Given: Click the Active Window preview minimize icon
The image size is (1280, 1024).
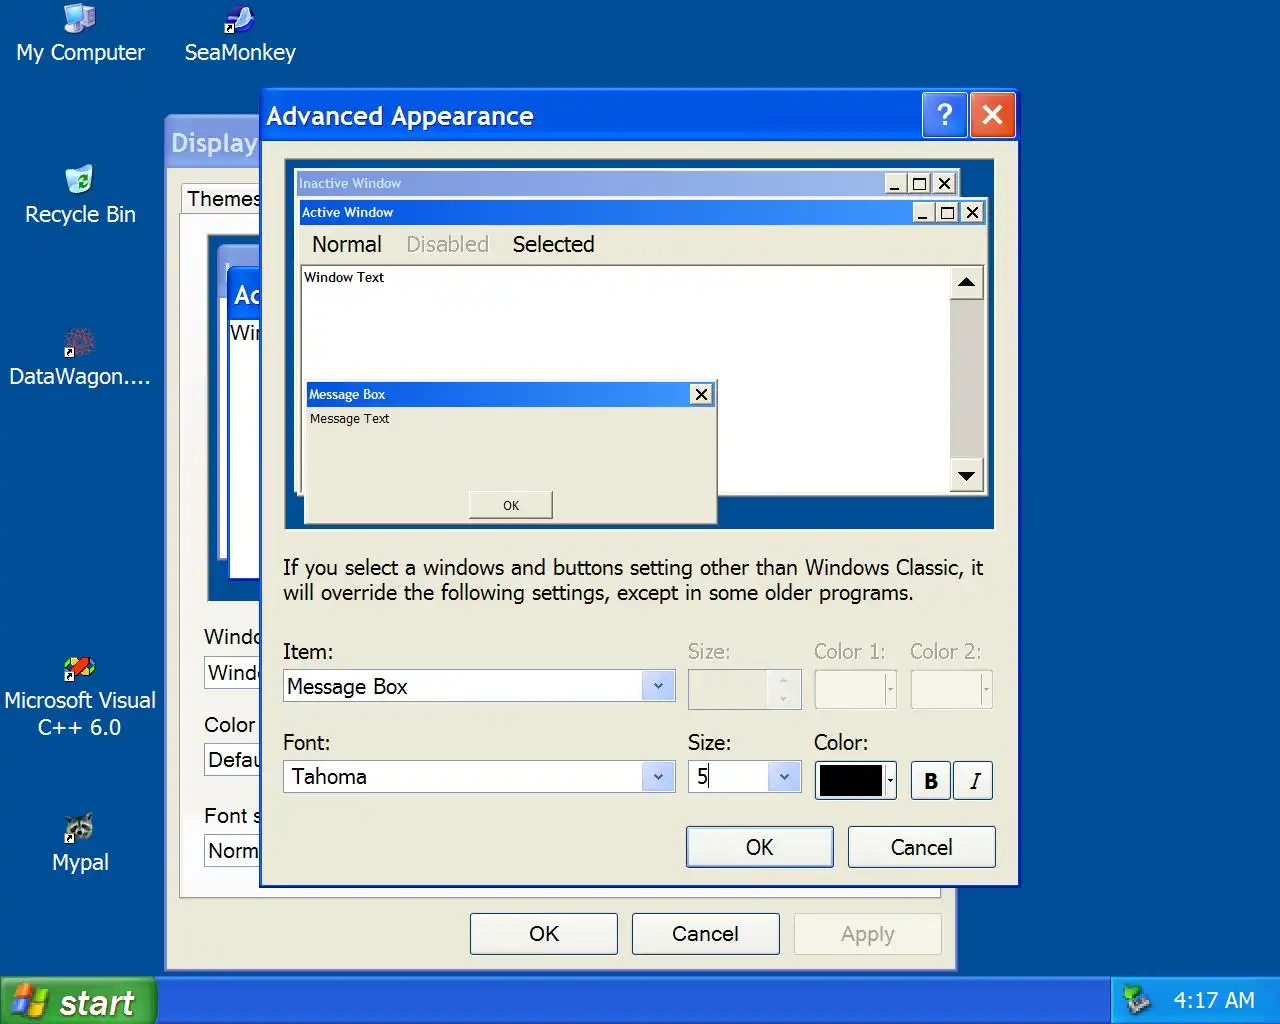Looking at the screenshot, I should [923, 212].
